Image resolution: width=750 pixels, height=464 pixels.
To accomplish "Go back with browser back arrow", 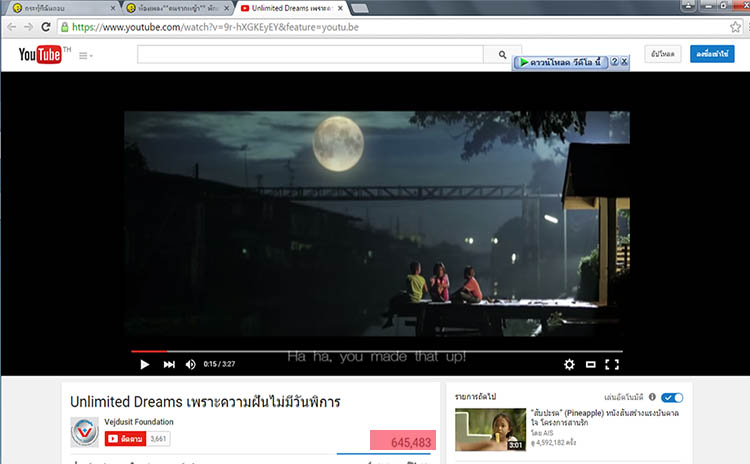I will coord(11,27).
